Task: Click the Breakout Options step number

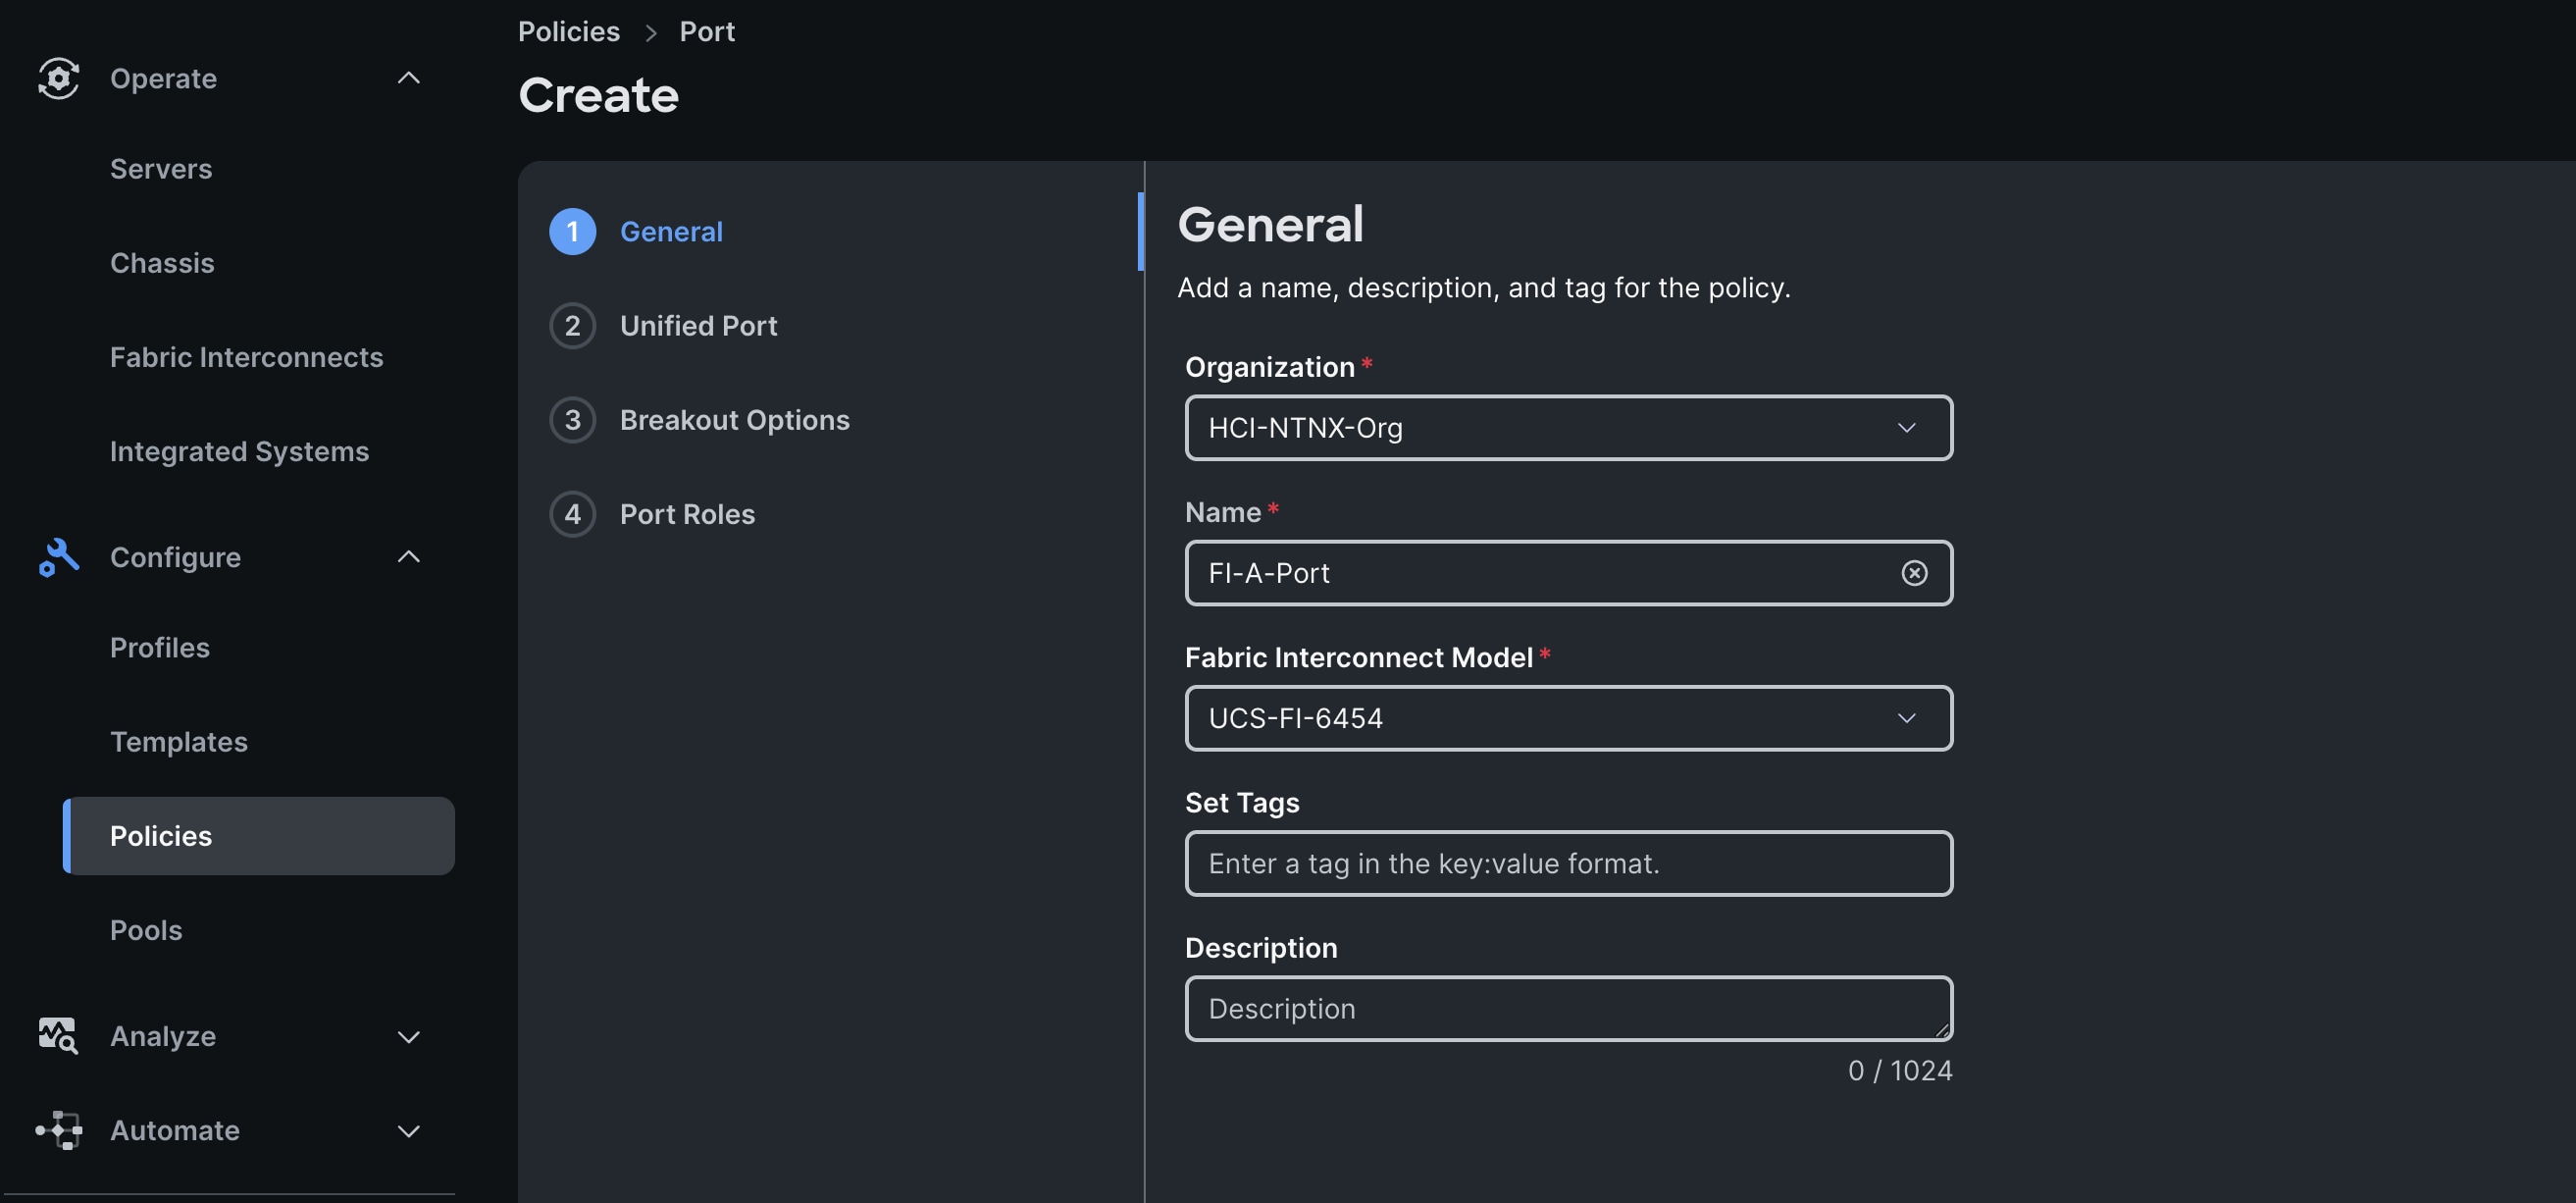Action: pyautogui.click(x=572, y=419)
